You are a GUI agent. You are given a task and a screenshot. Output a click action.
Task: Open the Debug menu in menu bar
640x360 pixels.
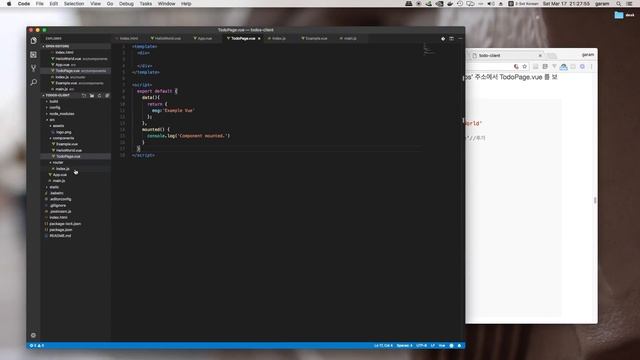click(126, 4)
